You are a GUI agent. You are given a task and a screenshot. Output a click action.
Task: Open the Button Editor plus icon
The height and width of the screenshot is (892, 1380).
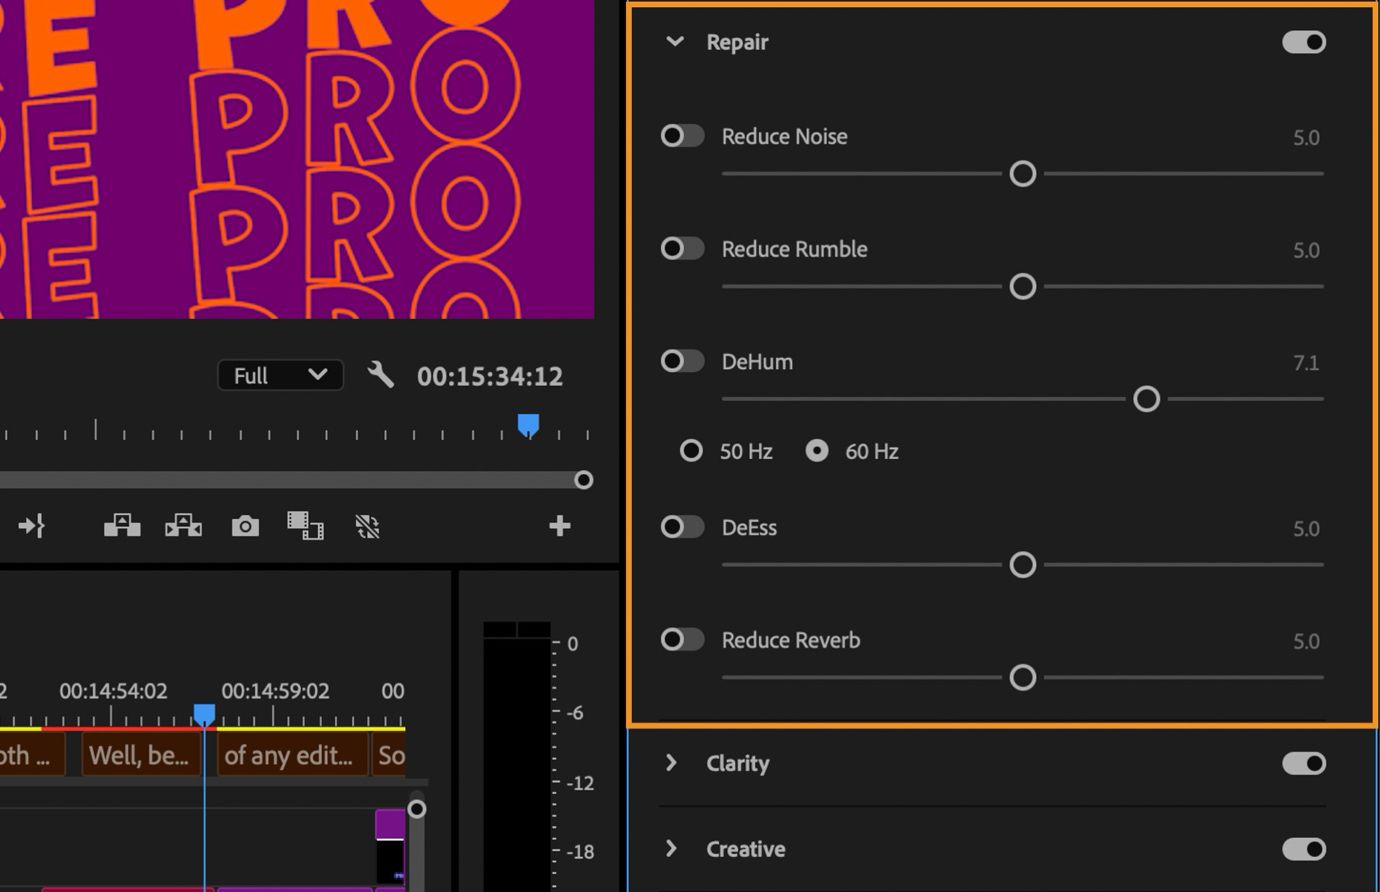560,526
